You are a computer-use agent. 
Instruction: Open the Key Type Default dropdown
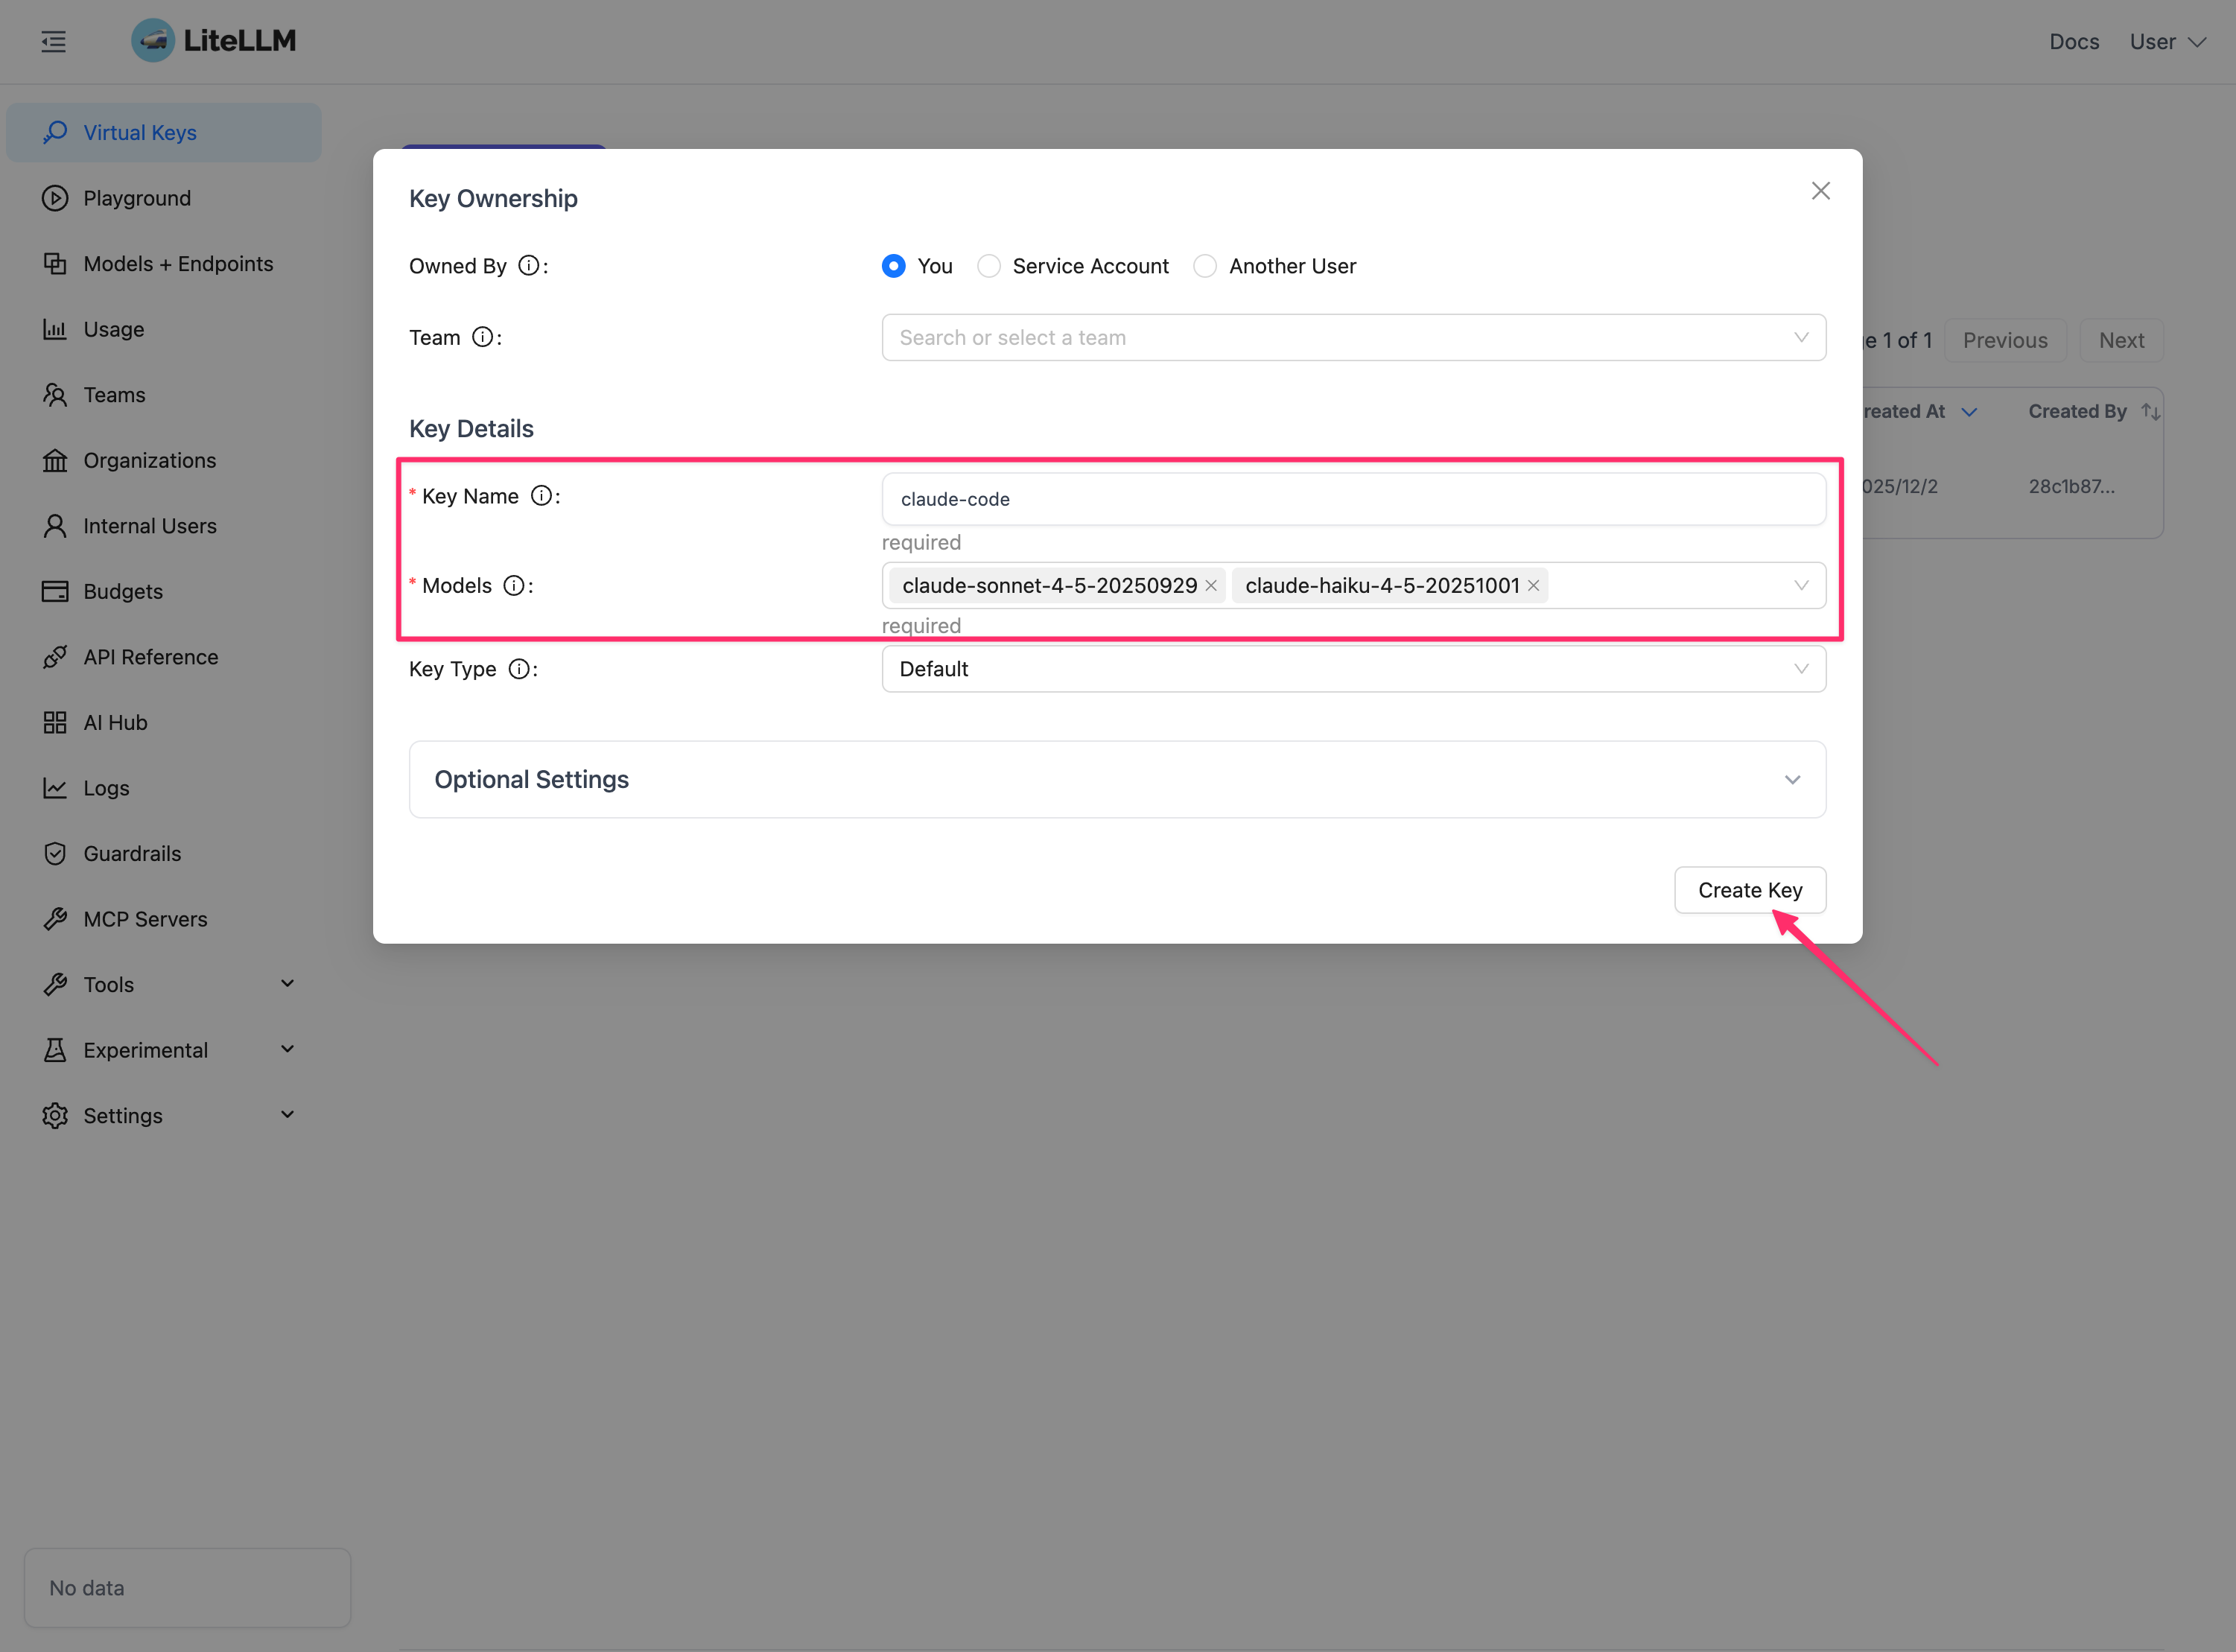[1353, 669]
